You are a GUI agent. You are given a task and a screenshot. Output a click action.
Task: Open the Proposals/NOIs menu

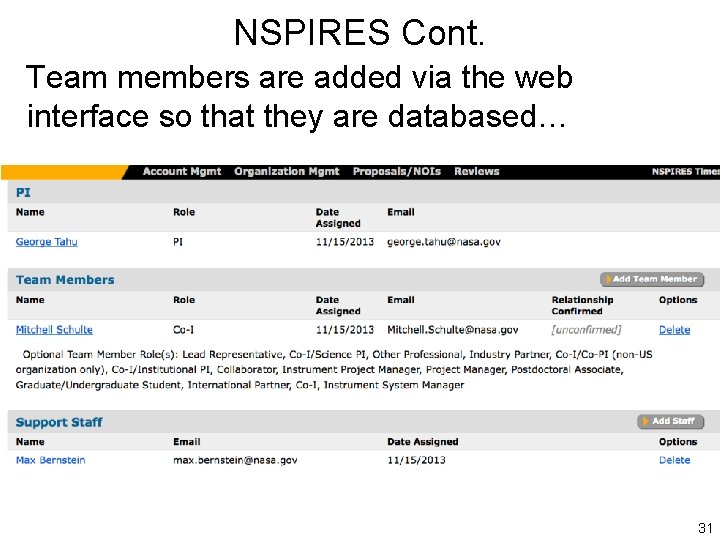click(397, 172)
